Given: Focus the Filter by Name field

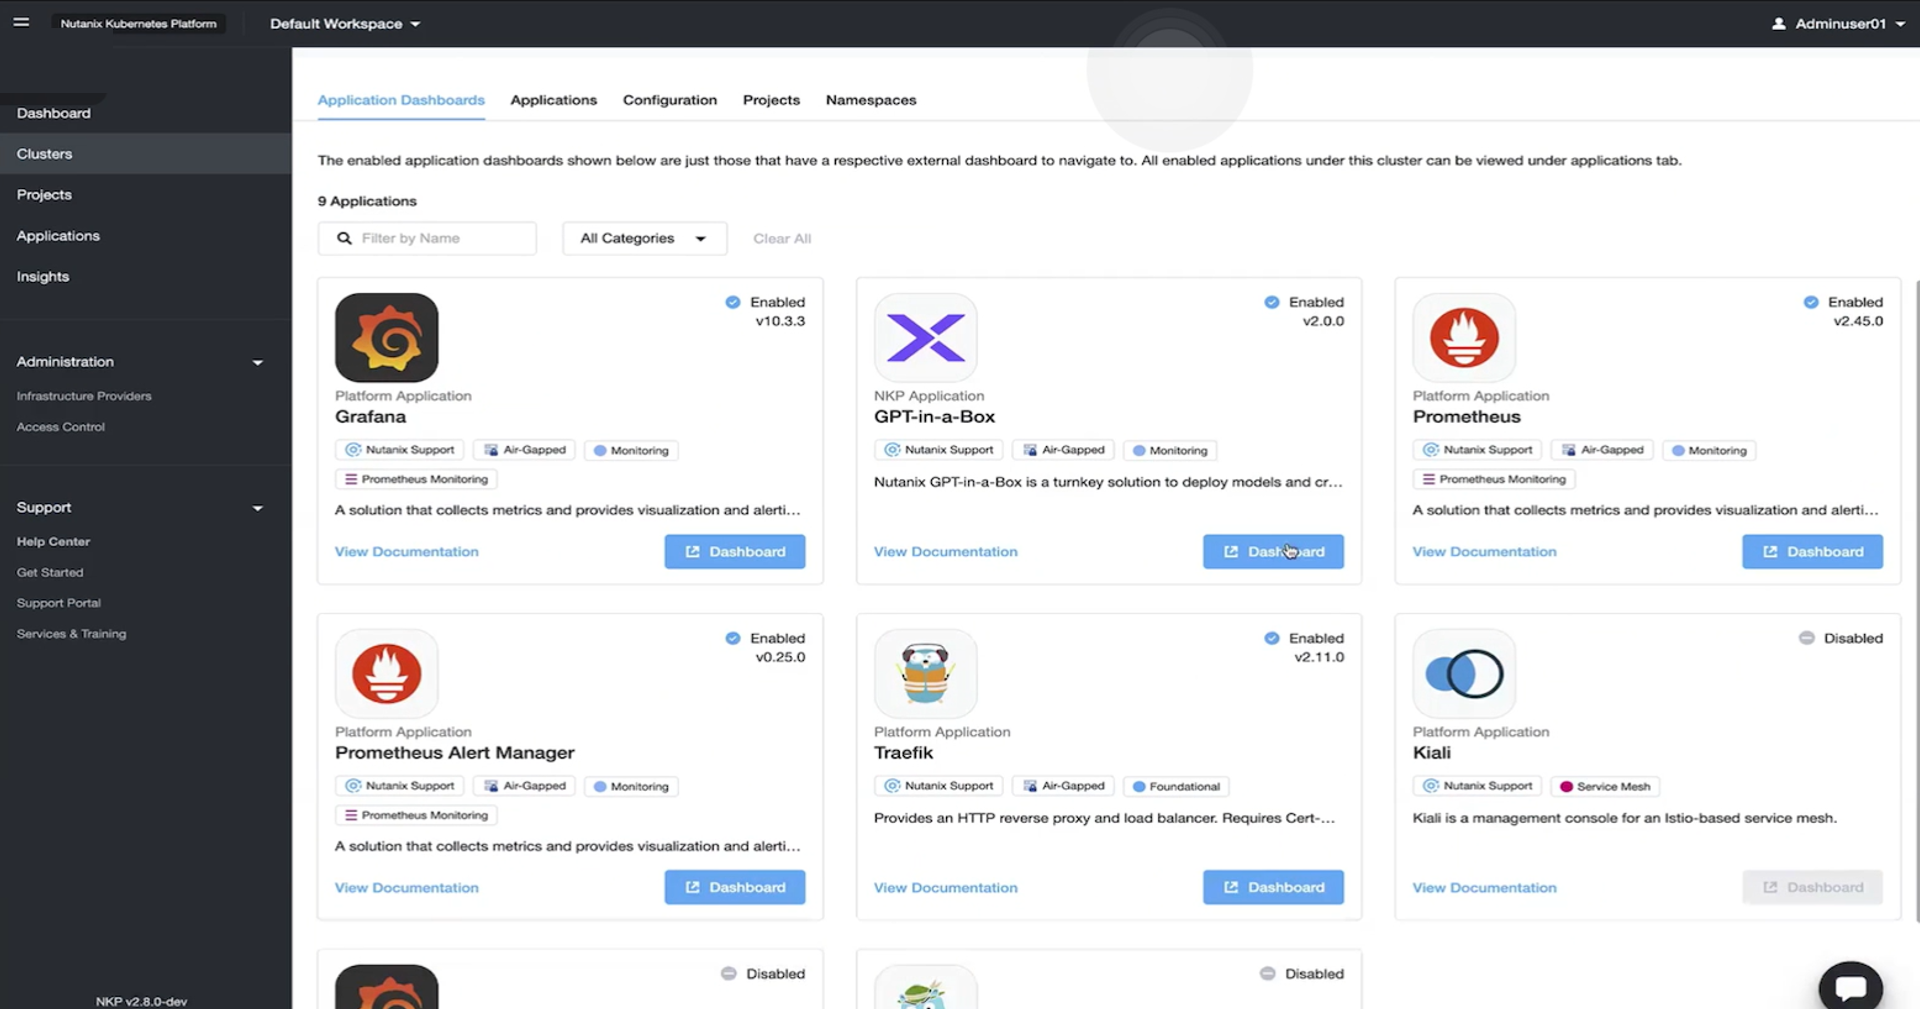Looking at the screenshot, I should pos(427,238).
